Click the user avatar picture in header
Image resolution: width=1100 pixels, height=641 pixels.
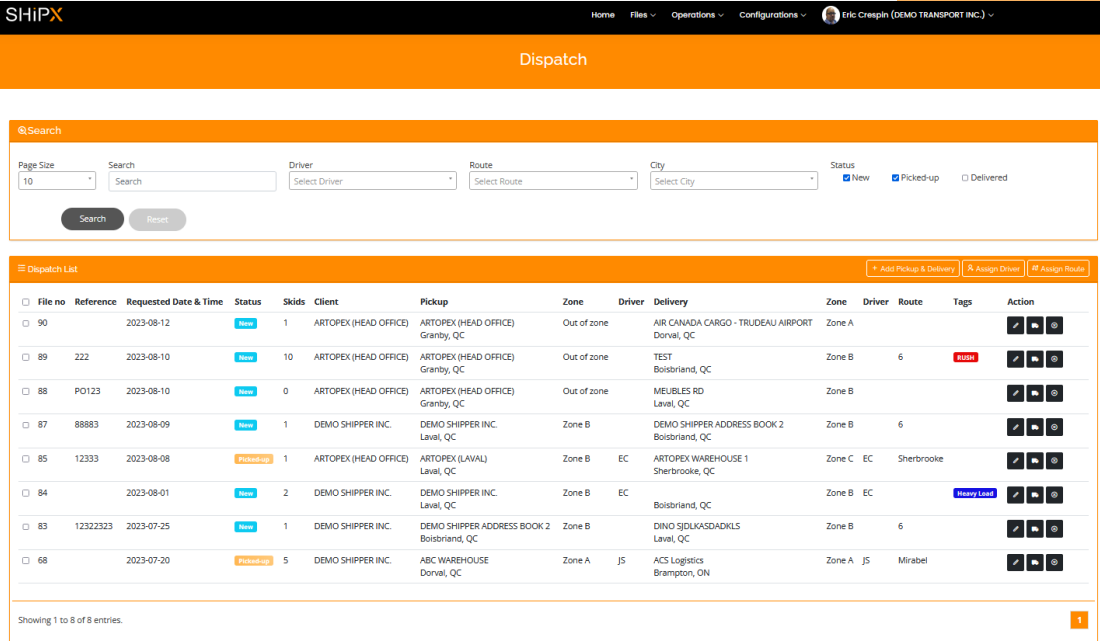[x=831, y=15]
